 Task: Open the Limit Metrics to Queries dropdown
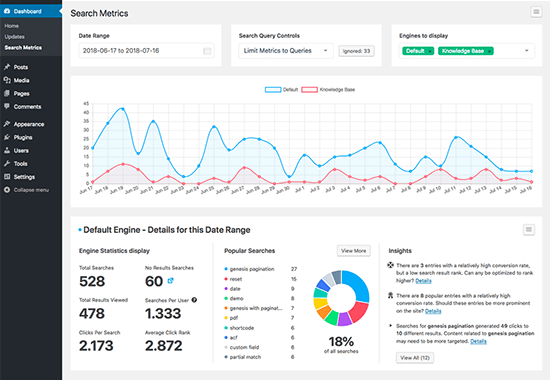click(x=286, y=51)
